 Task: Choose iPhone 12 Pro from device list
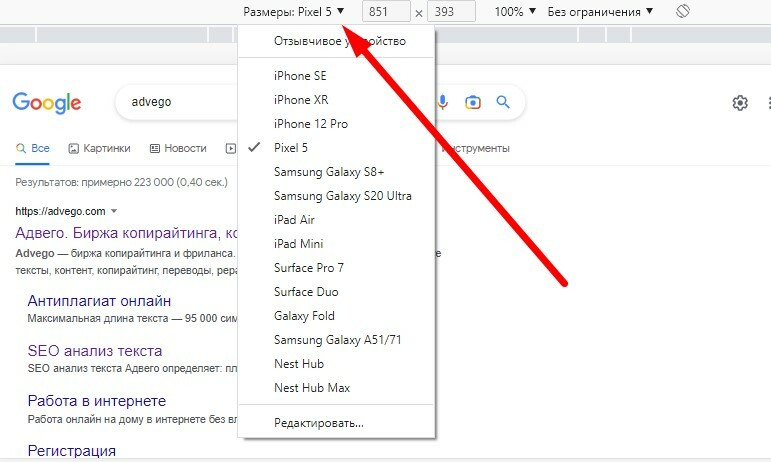[310, 124]
